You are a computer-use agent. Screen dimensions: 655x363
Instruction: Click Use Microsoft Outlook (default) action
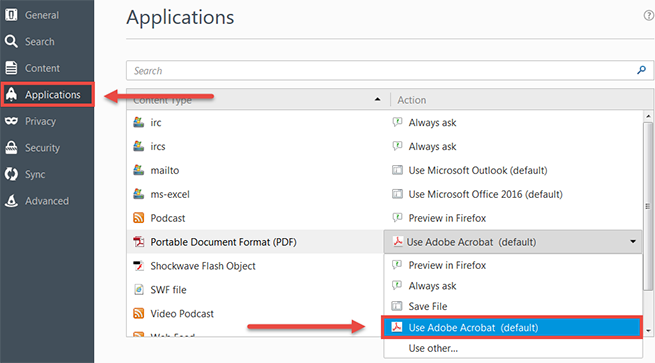click(477, 170)
